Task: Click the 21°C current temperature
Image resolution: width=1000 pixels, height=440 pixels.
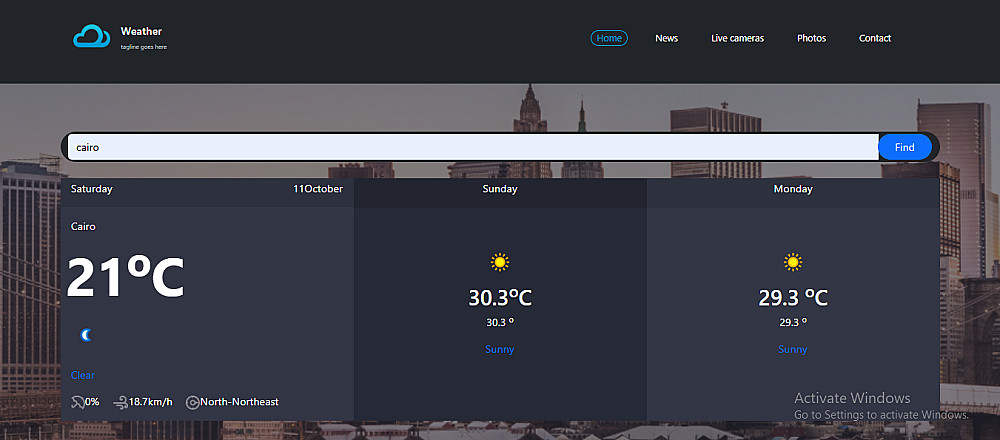Action: tap(126, 278)
